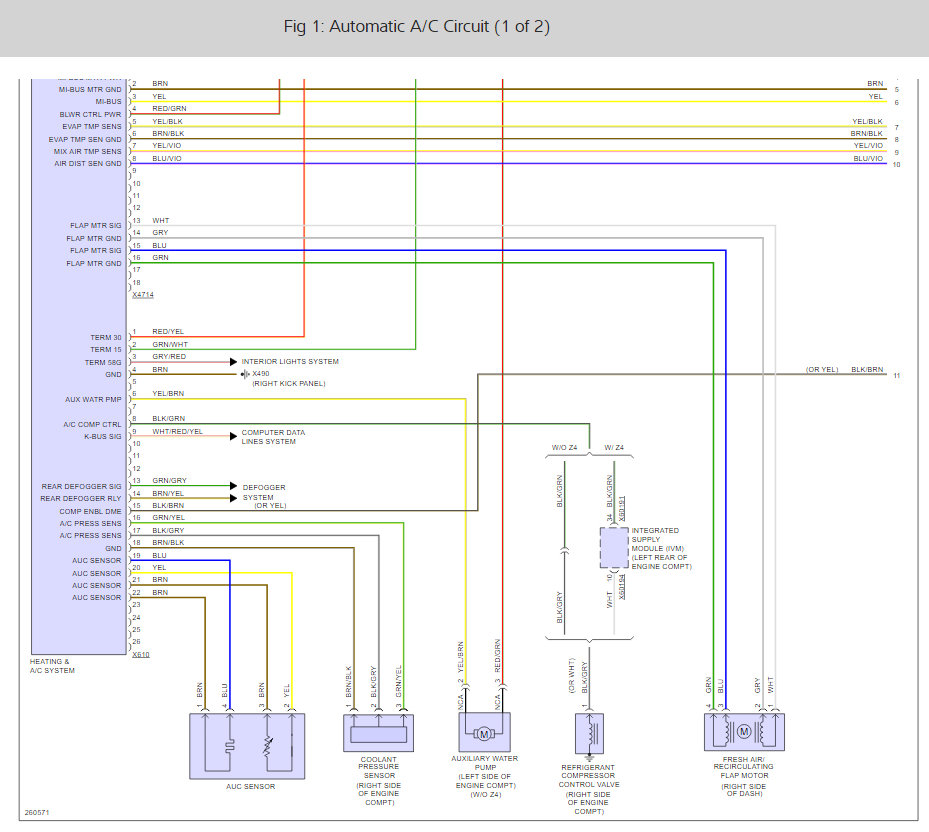Click the 'AUX WATR PMP' pin label

point(93,399)
